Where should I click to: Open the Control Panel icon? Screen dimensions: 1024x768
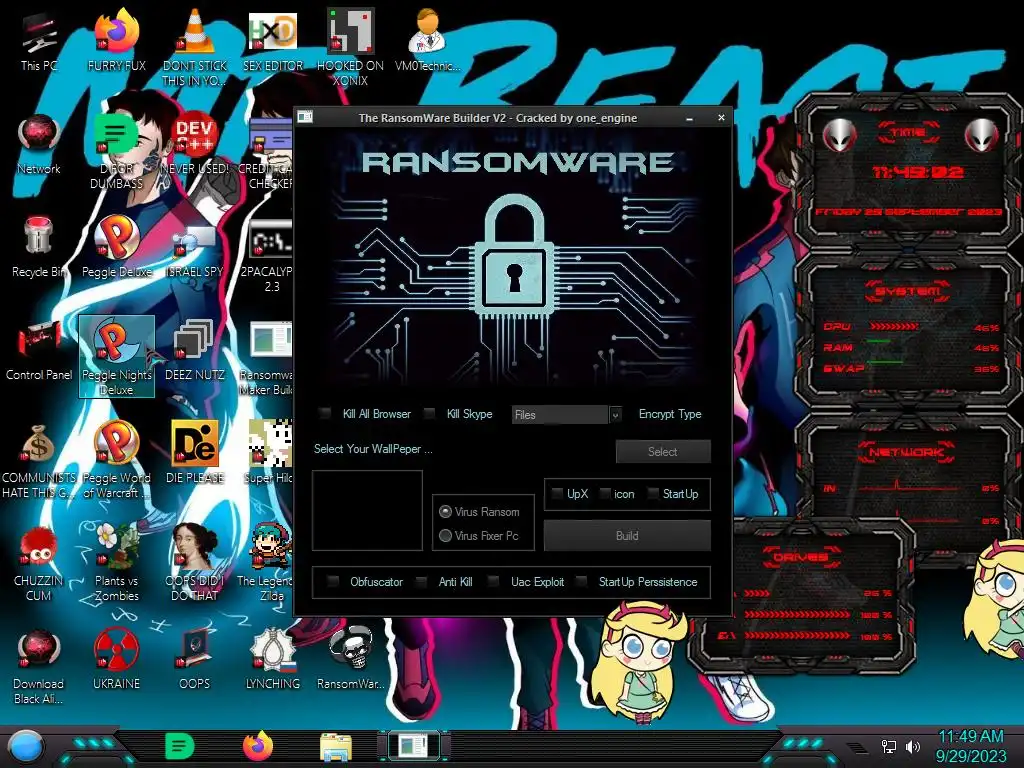39,350
